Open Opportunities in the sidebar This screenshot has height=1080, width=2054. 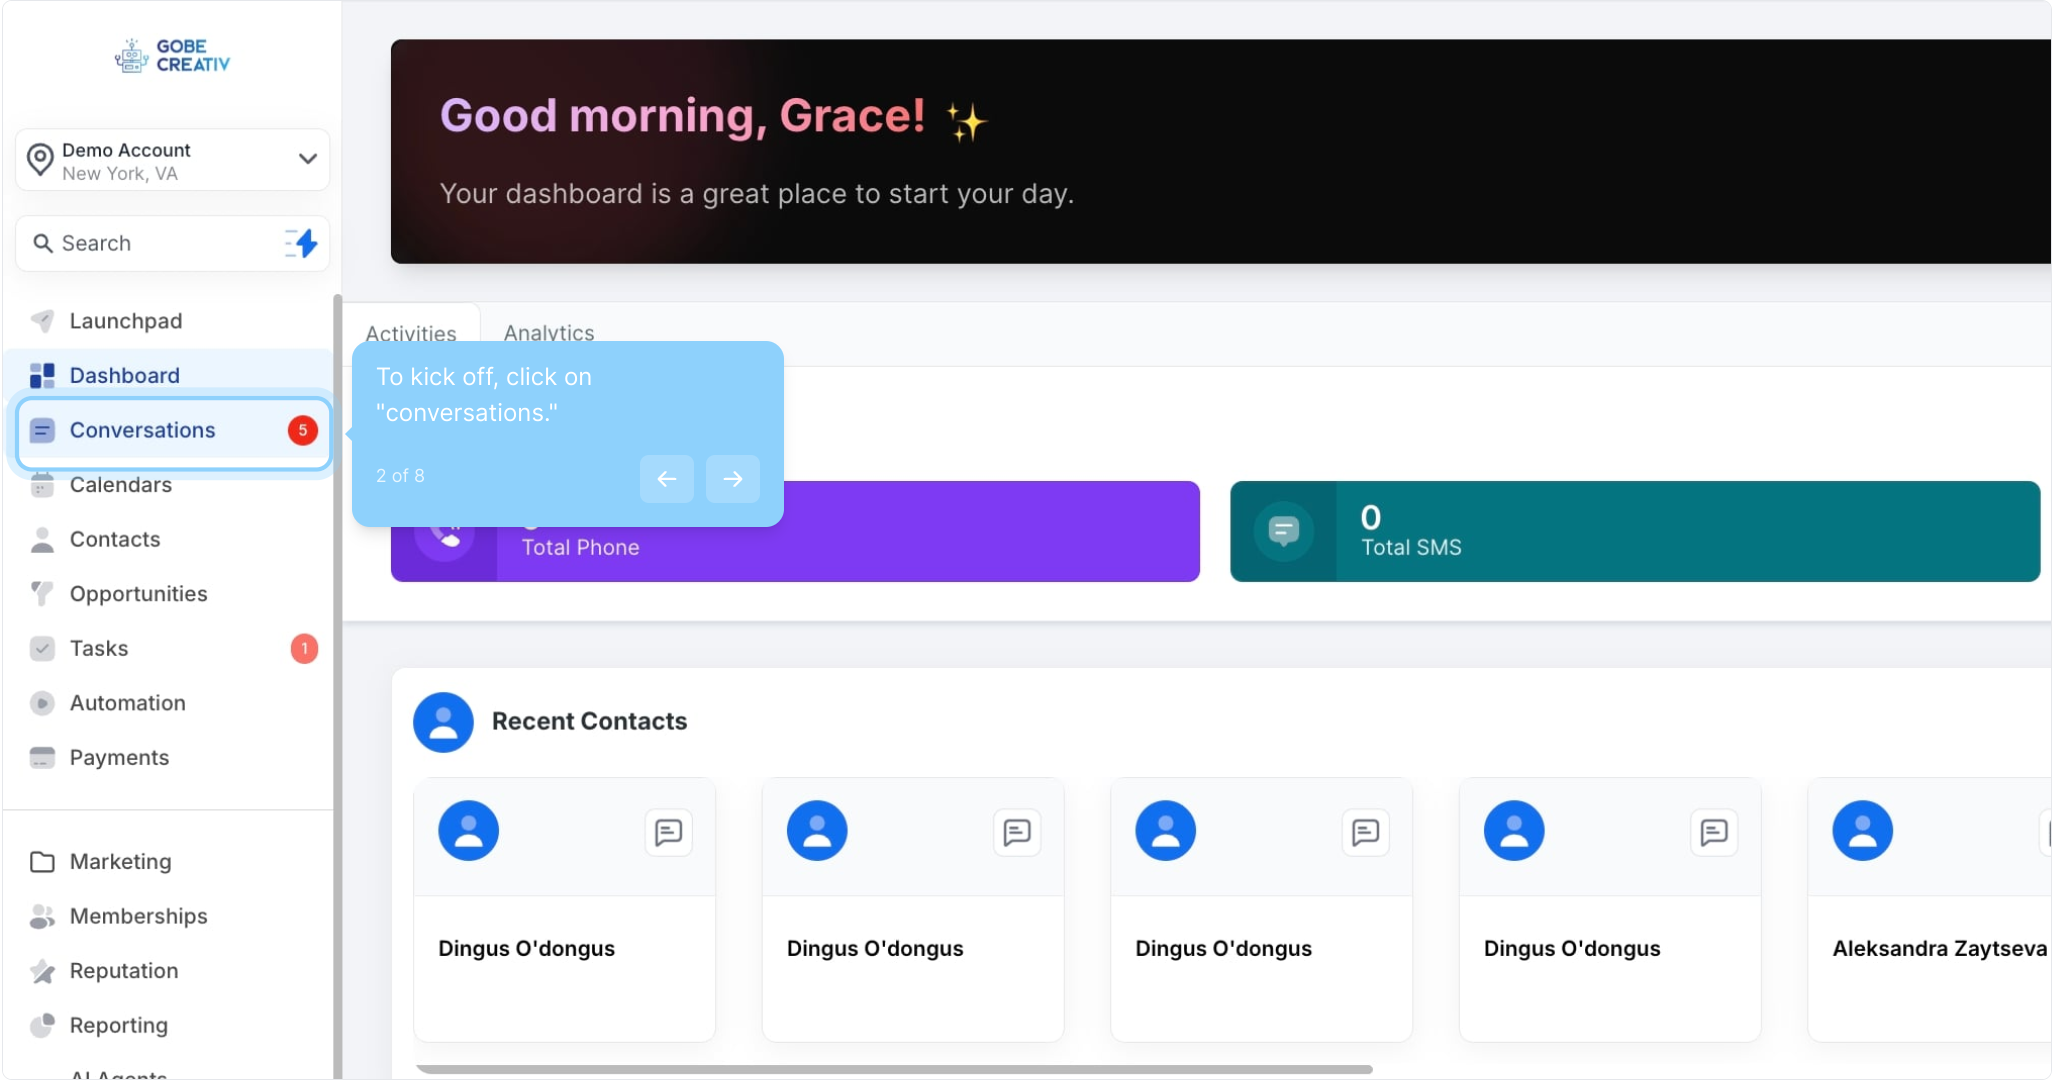(138, 594)
